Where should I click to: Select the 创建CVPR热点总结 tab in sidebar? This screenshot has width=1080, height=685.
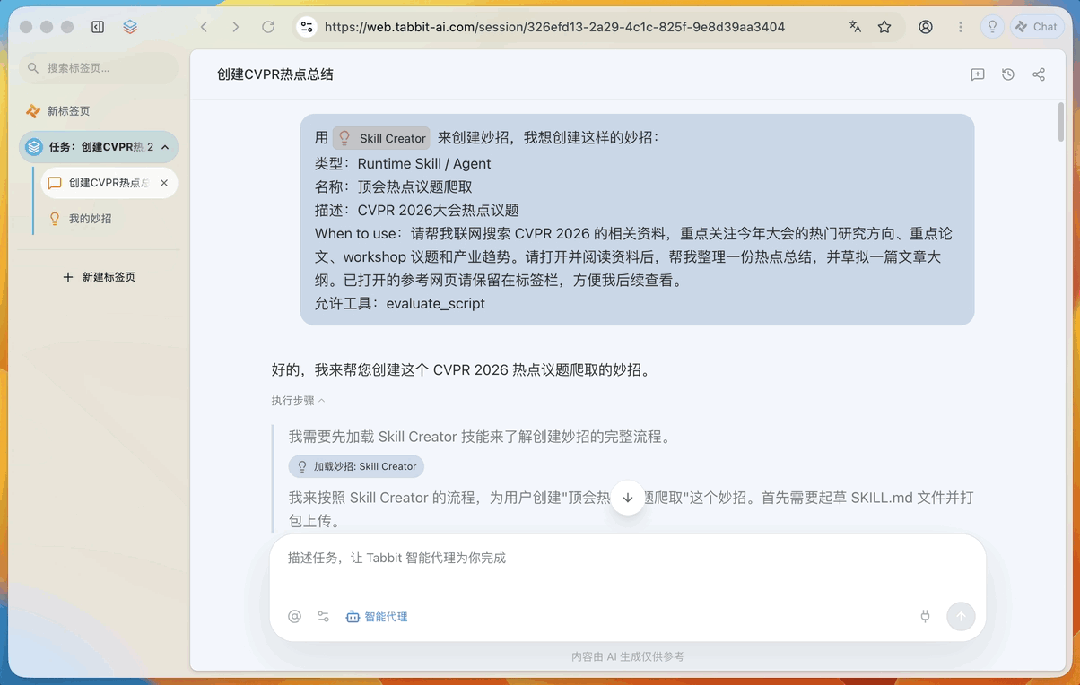(108, 183)
